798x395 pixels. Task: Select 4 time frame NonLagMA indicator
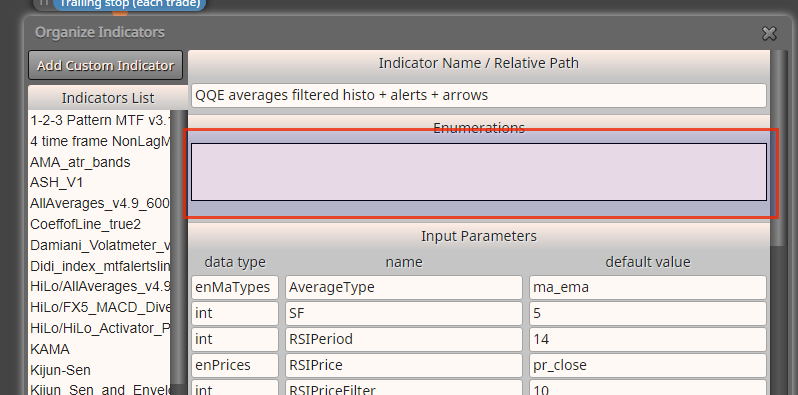pos(100,141)
